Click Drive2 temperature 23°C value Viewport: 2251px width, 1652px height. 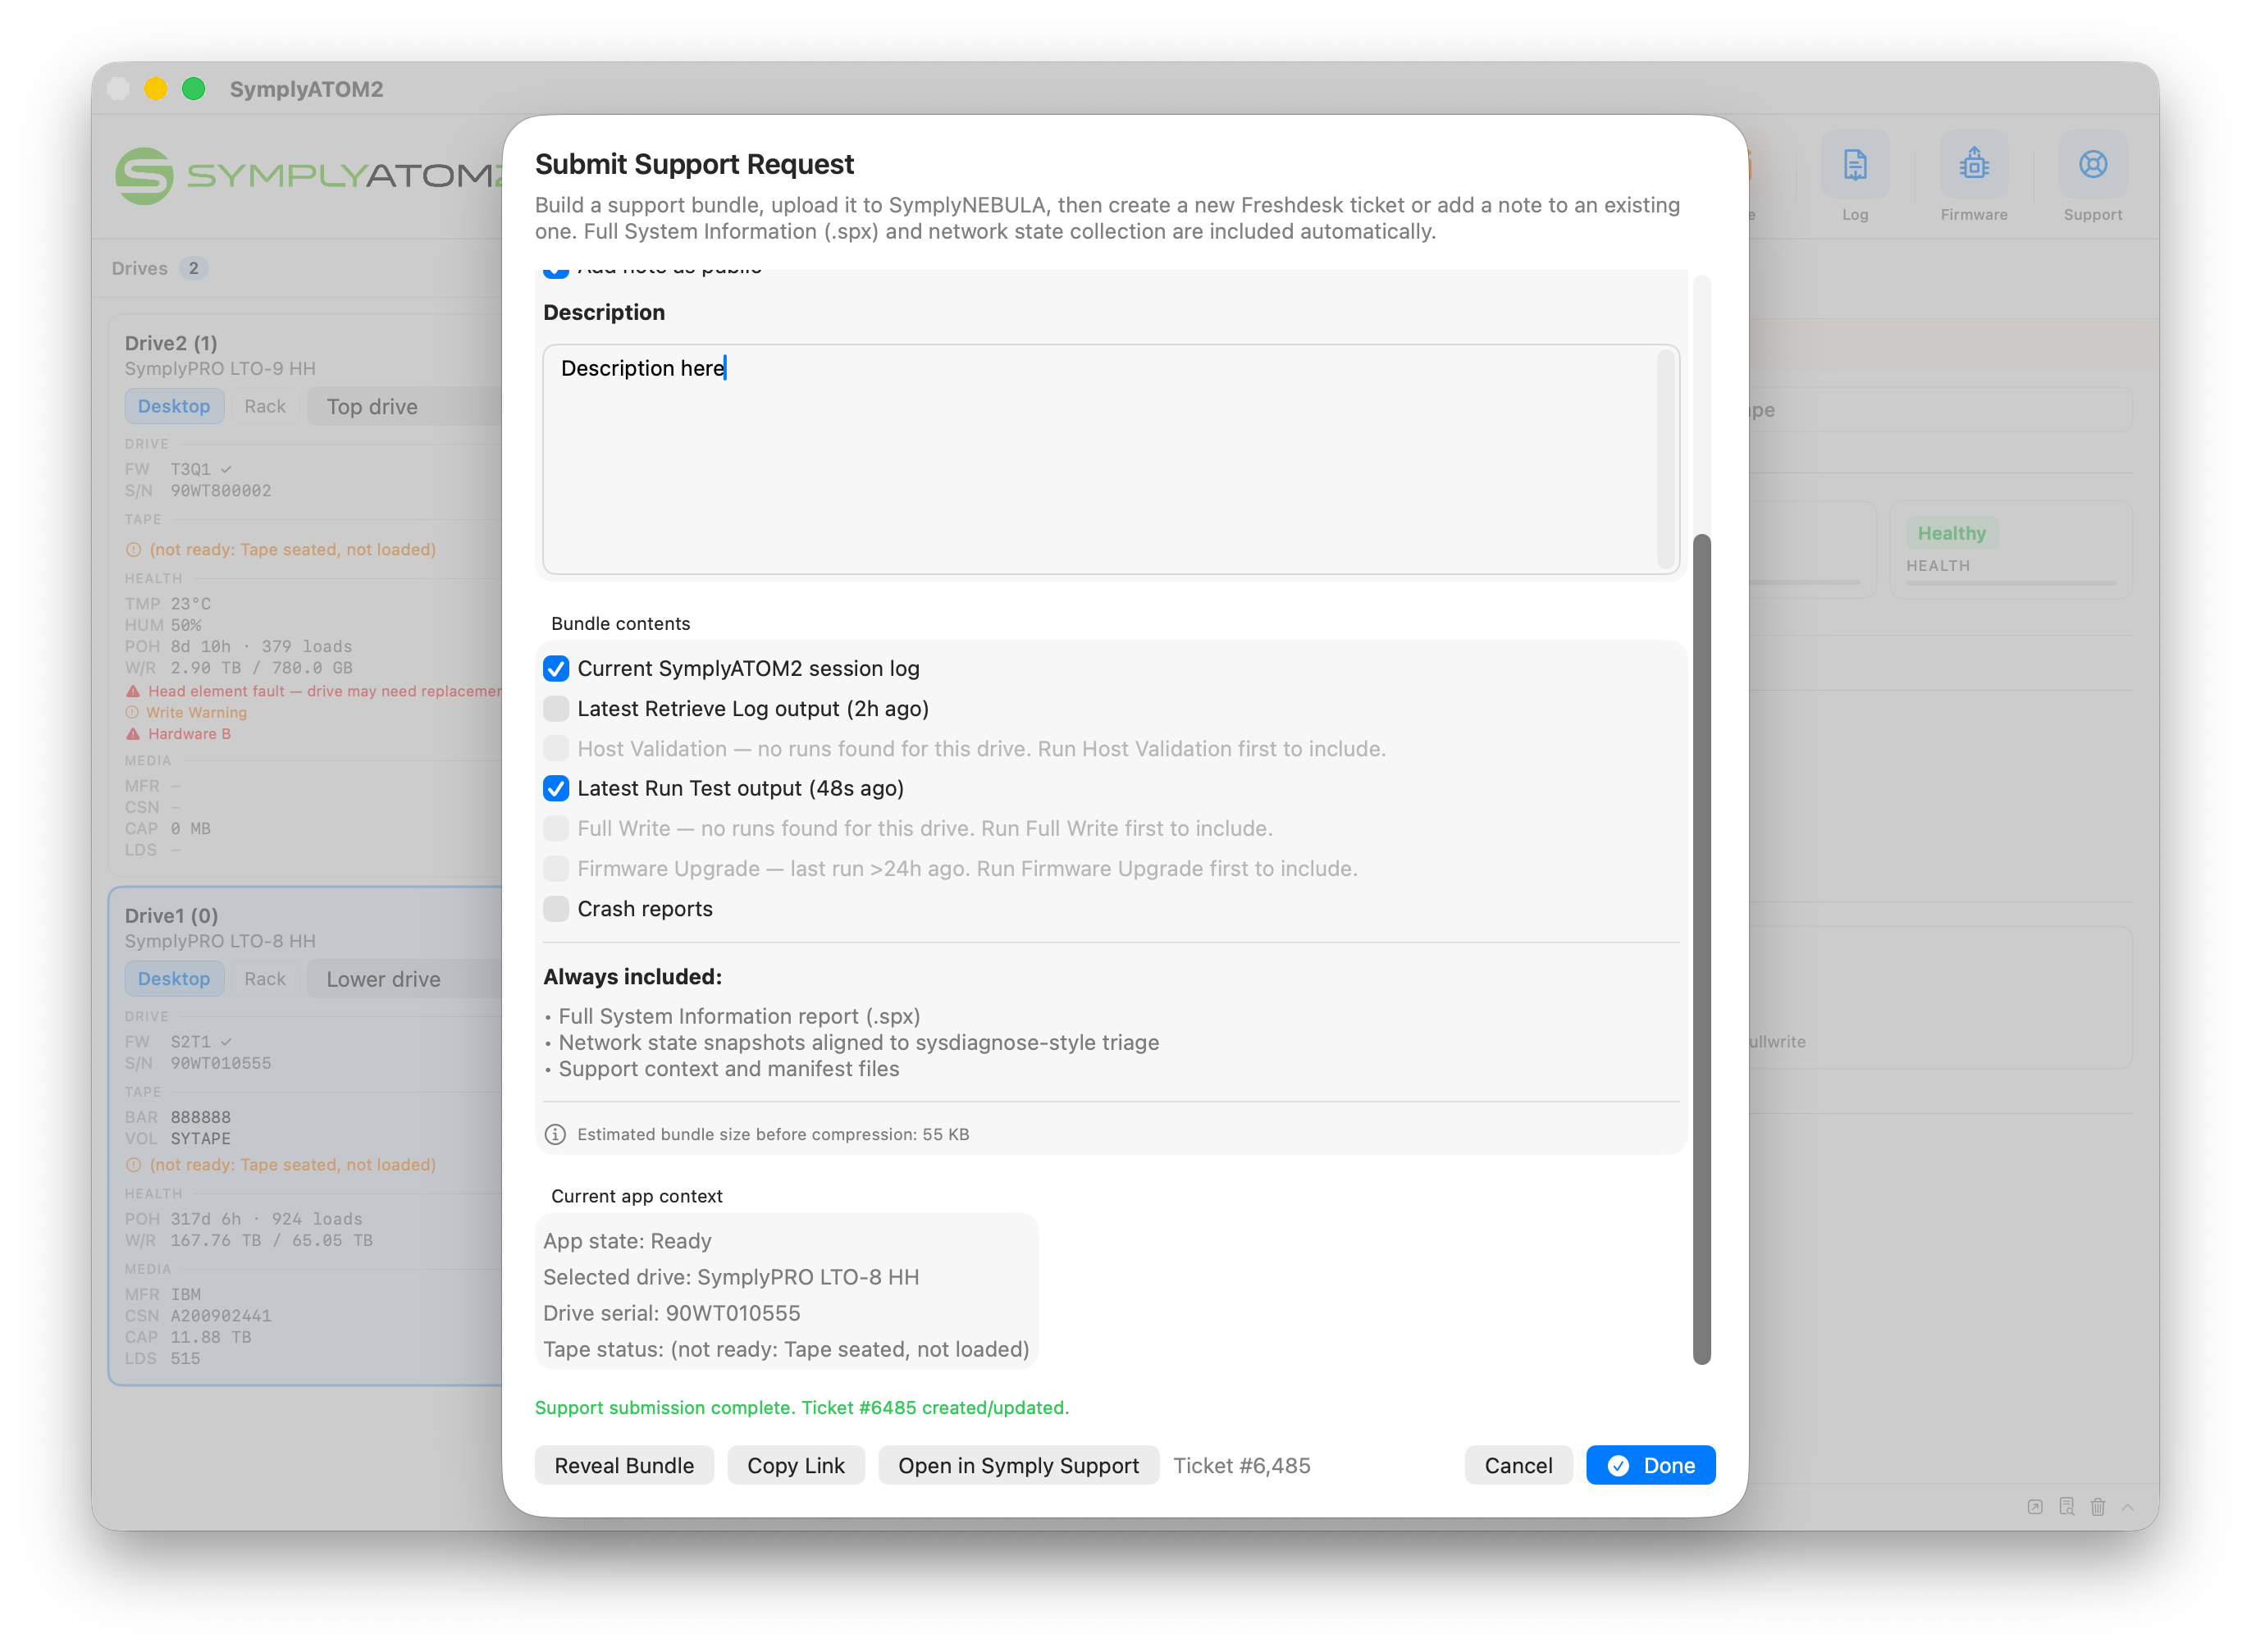coord(191,604)
